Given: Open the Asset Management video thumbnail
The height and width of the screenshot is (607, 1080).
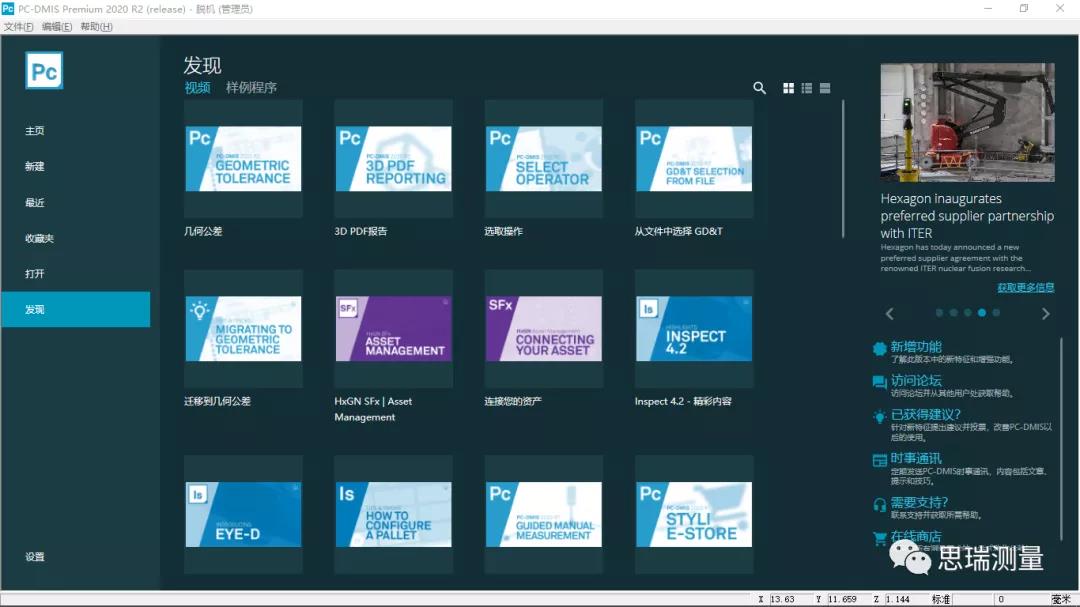Looking at the screenshot, I should 393,329.
